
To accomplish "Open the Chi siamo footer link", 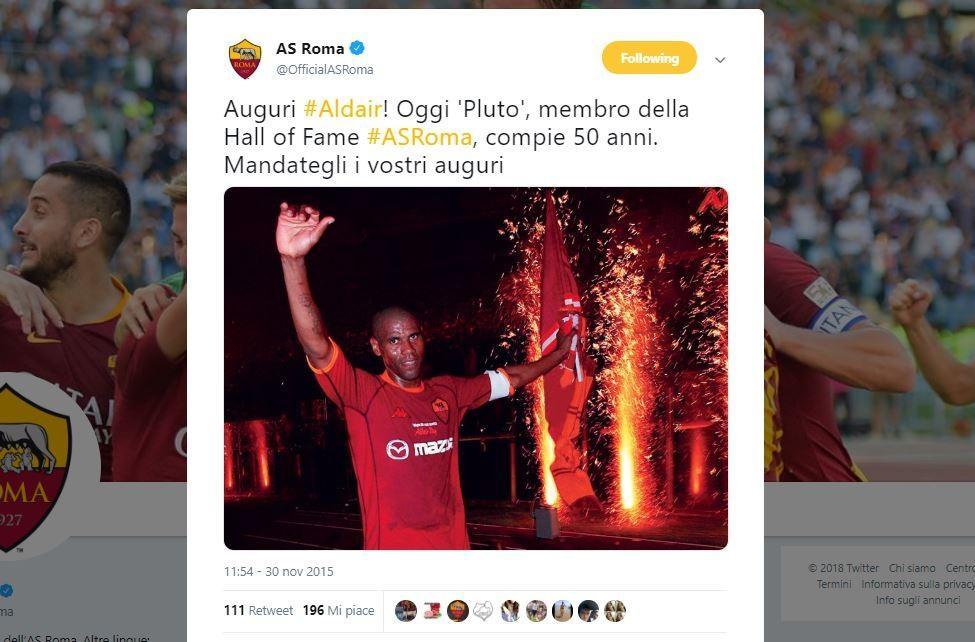I will tap(912, 568).
